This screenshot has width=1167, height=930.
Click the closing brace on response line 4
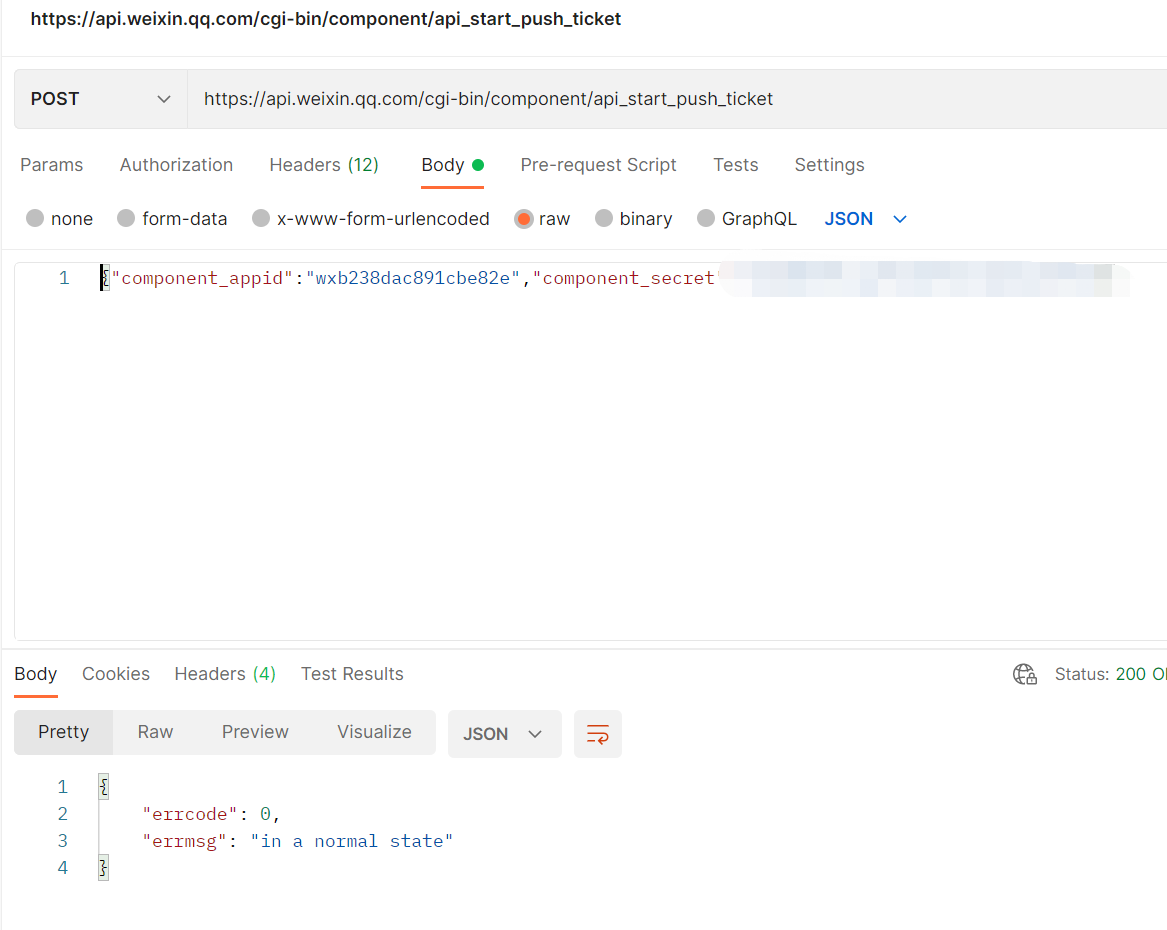pyautogui.click(x=103, y=868)
